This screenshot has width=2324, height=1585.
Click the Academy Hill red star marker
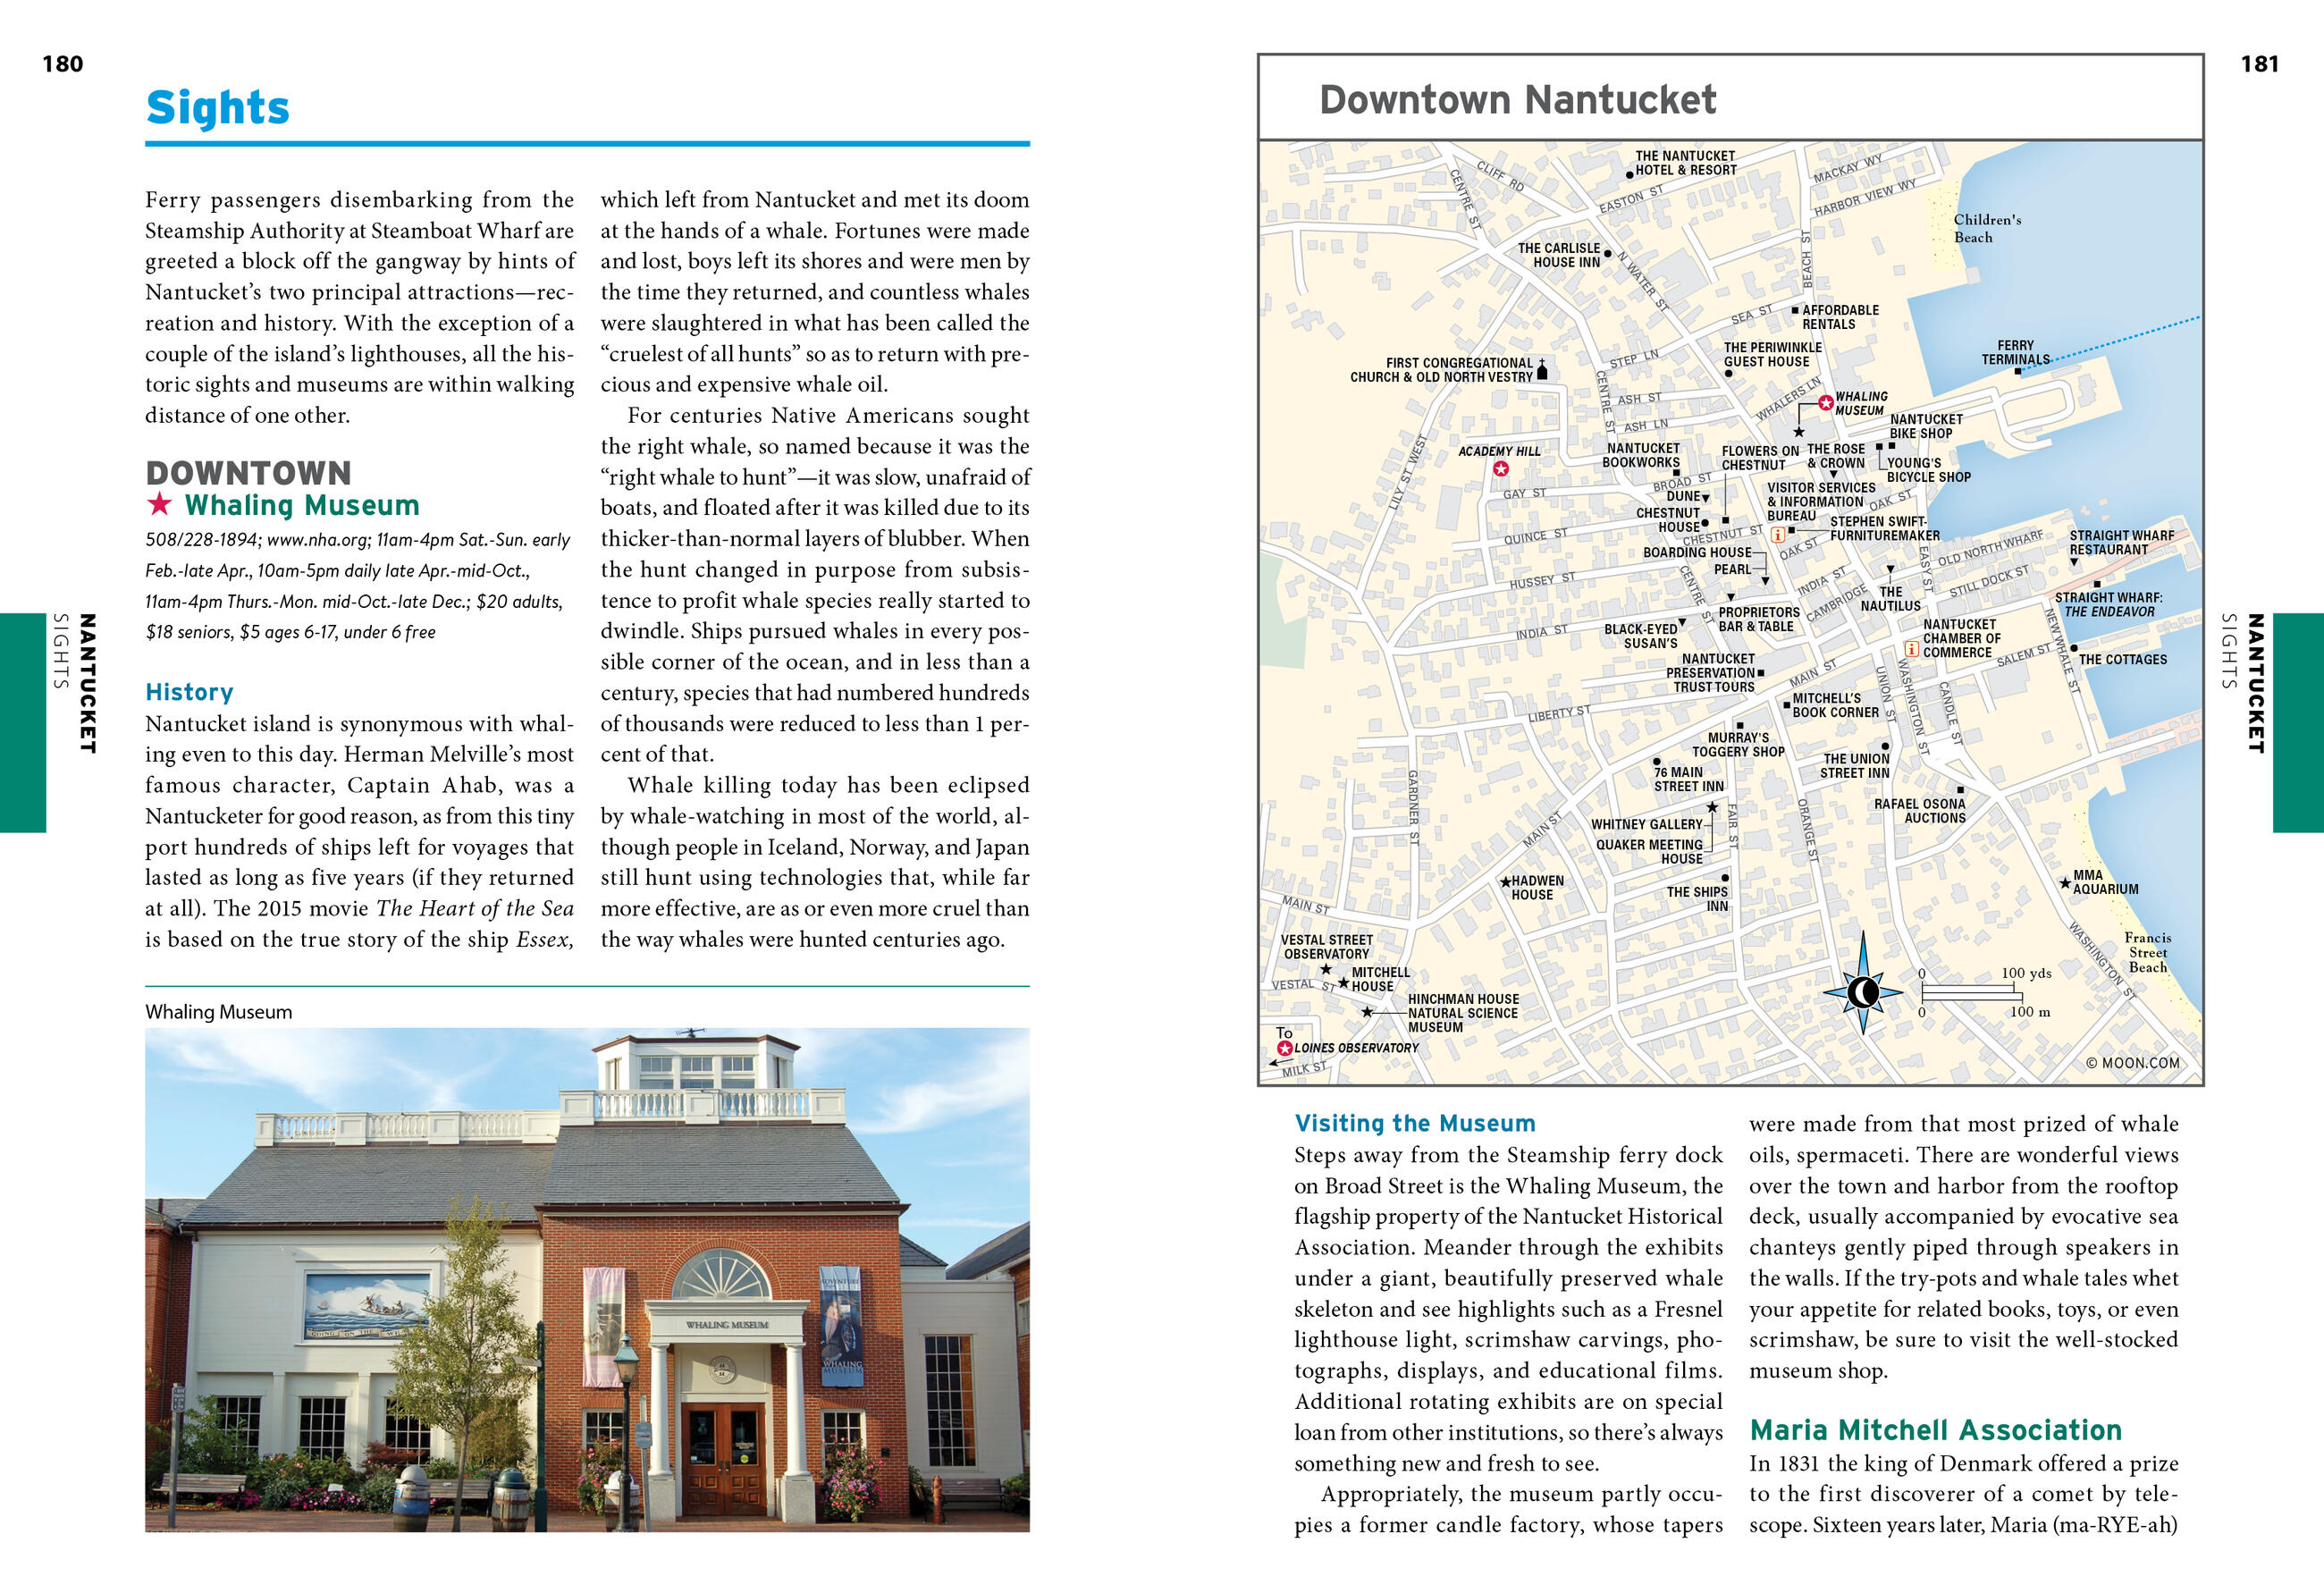click(1500, 468)
